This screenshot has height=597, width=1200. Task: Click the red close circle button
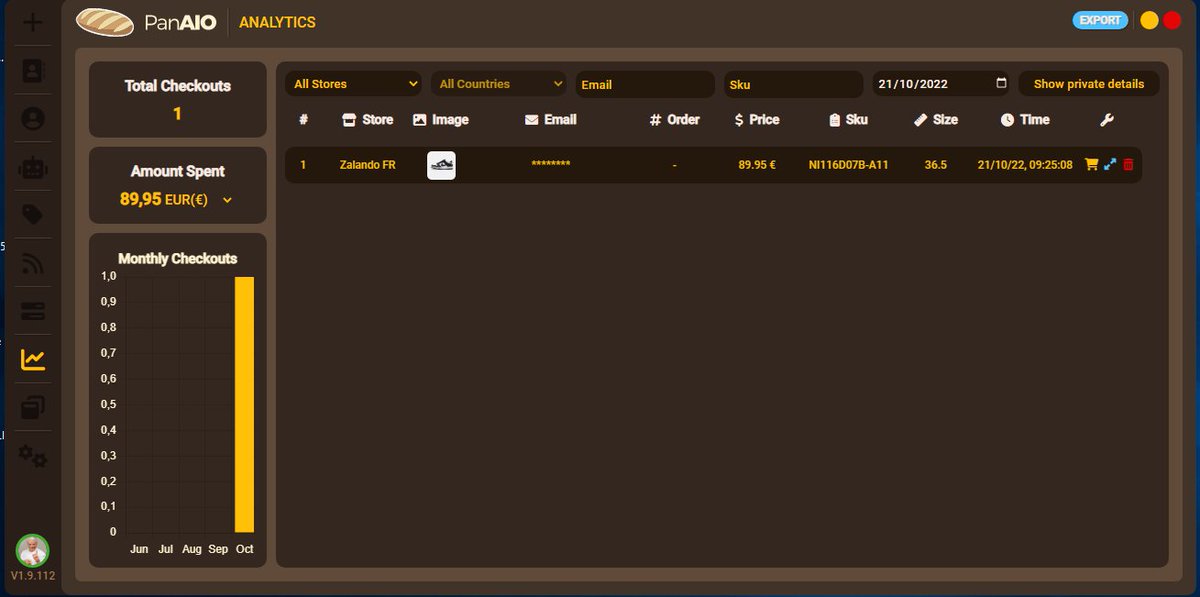click(x=1172, y=20)
